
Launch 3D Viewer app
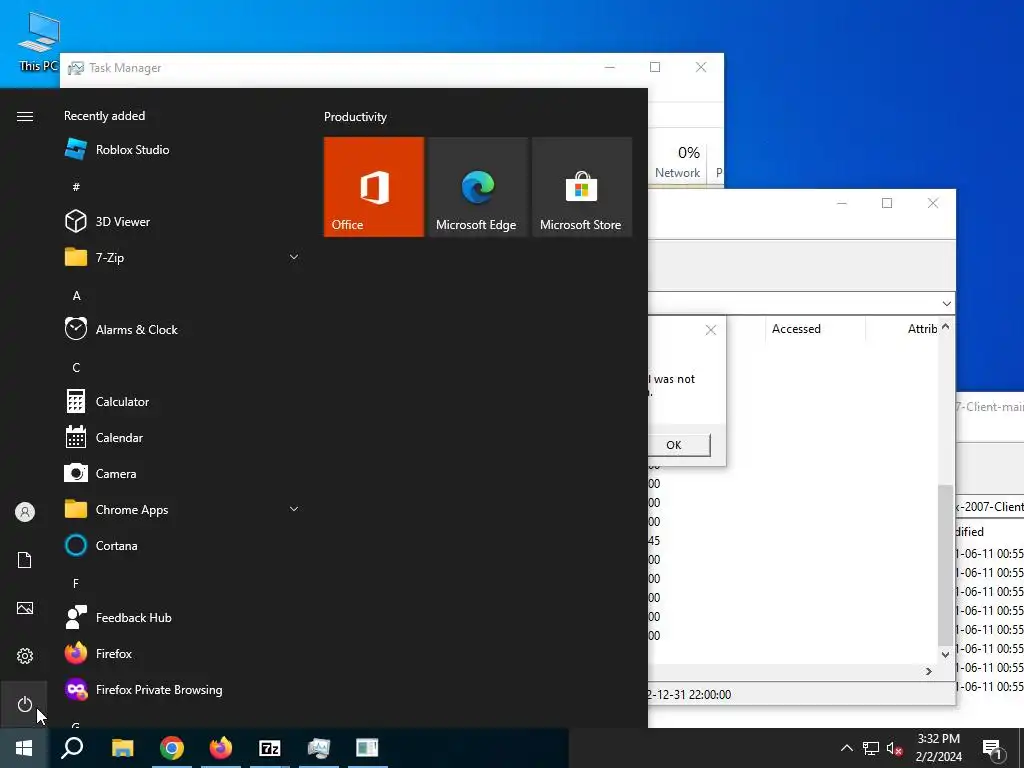(183, 221)
